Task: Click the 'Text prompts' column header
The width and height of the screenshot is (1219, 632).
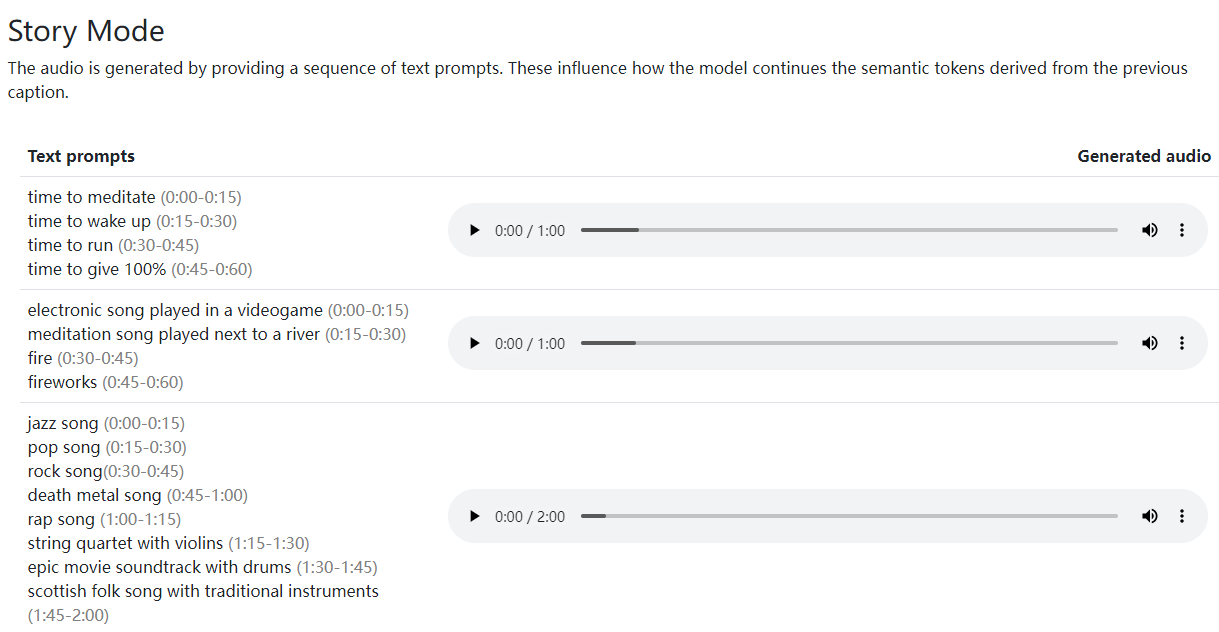Action: click(81, 156)
